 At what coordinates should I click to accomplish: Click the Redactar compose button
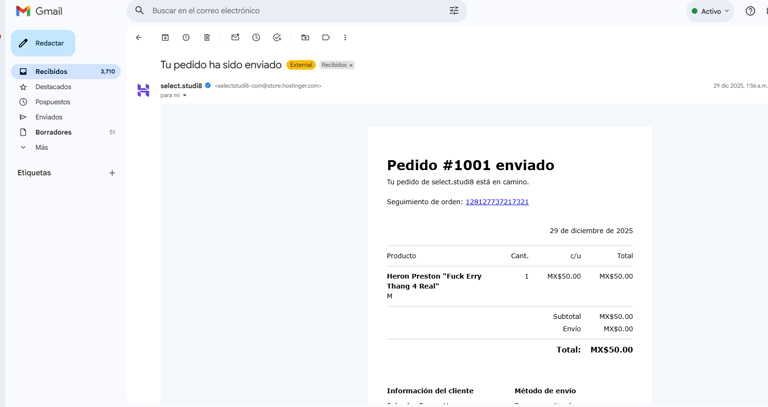click(x=43, y=43)
